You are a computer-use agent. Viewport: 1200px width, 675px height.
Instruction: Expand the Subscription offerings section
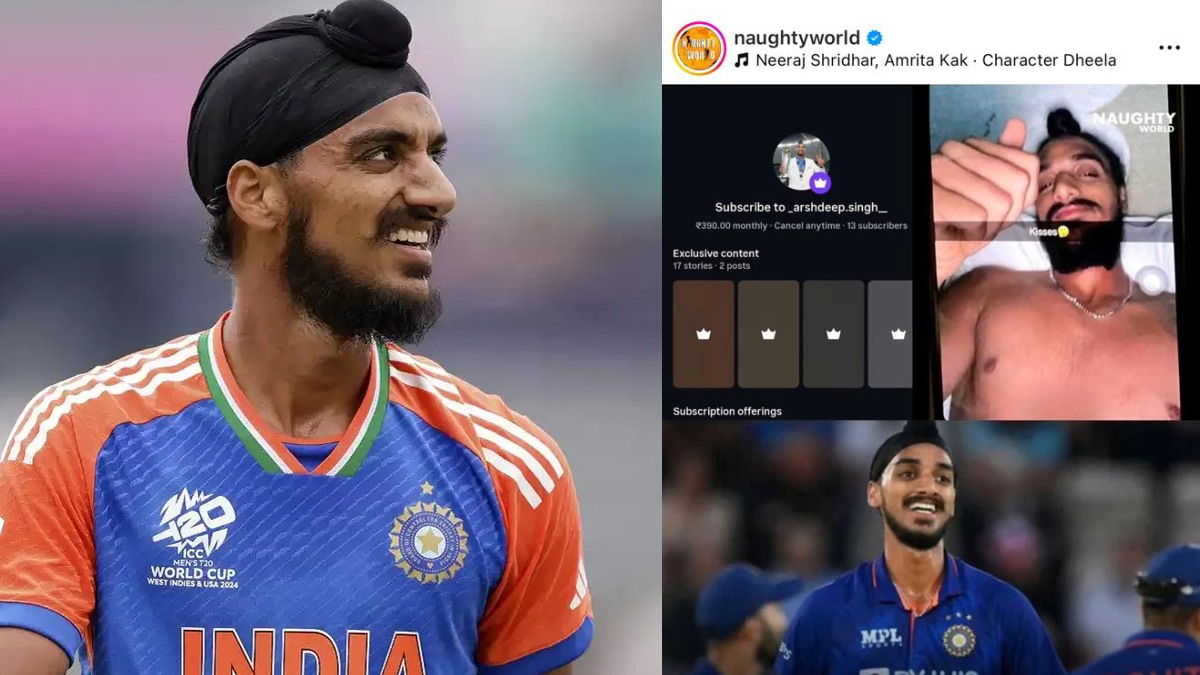pos(727,411)
